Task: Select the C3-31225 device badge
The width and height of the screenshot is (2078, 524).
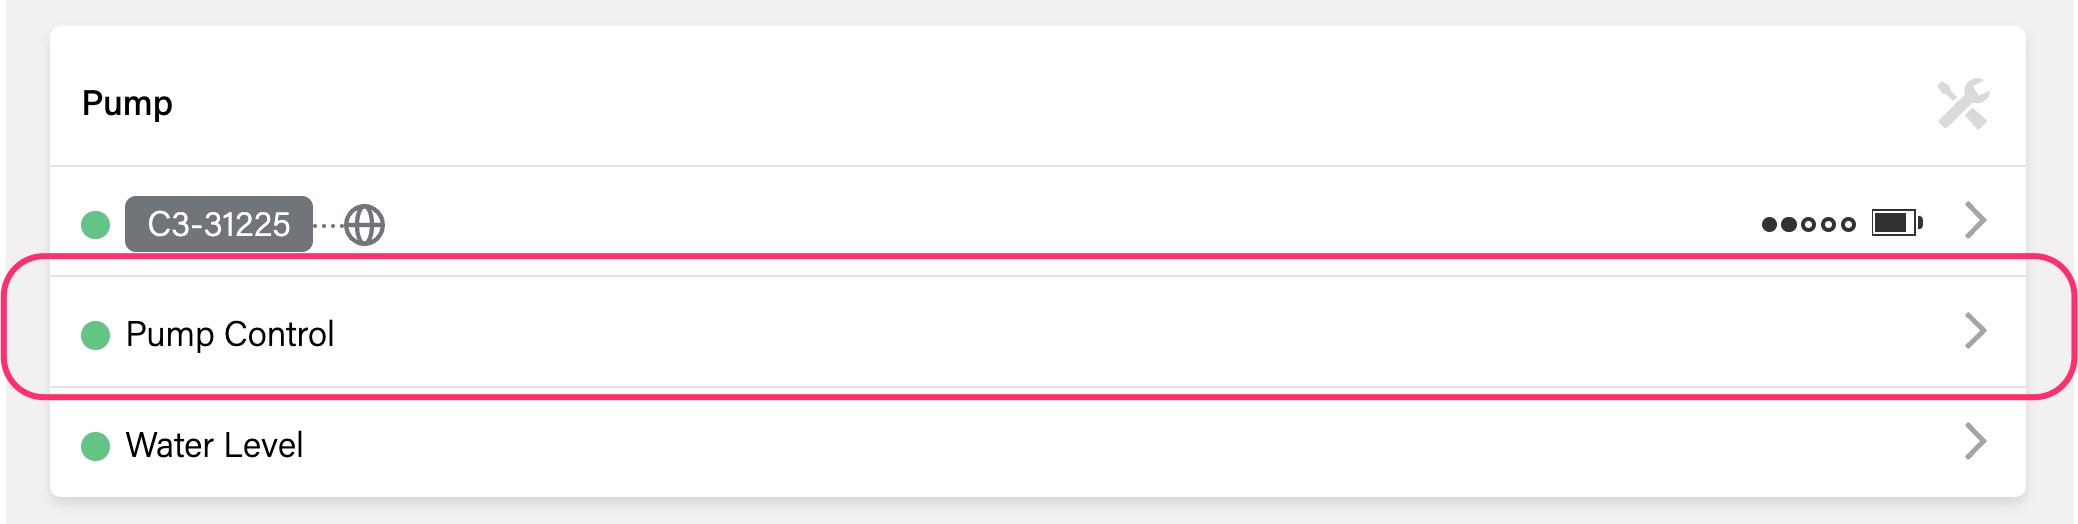Action: (x=219, y=224)
